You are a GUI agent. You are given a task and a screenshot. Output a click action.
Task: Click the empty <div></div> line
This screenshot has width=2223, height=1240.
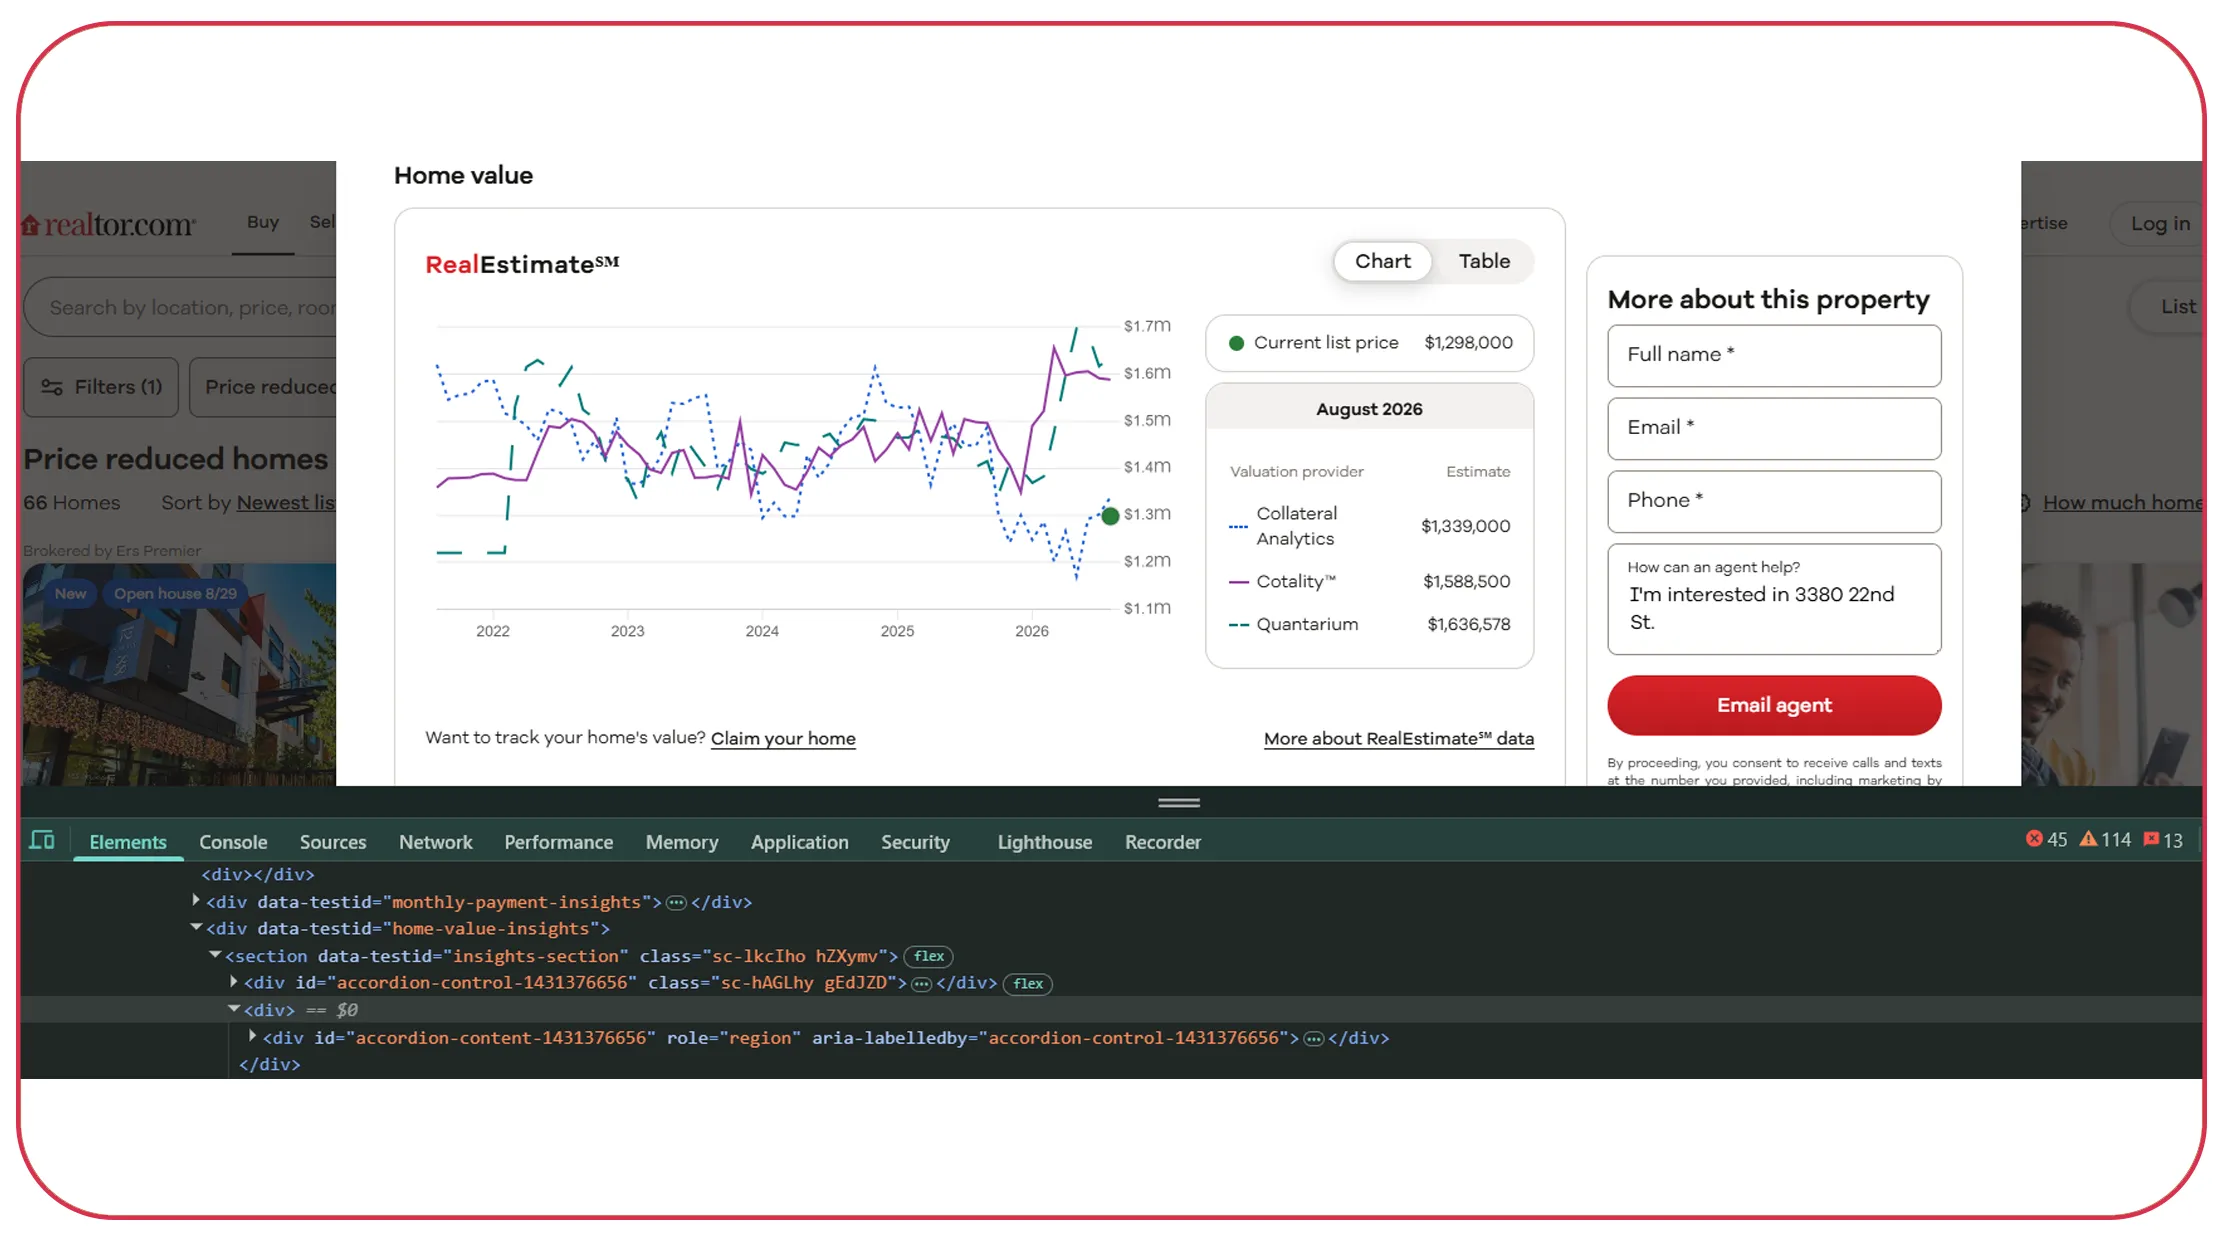click(x=258, y=874)
